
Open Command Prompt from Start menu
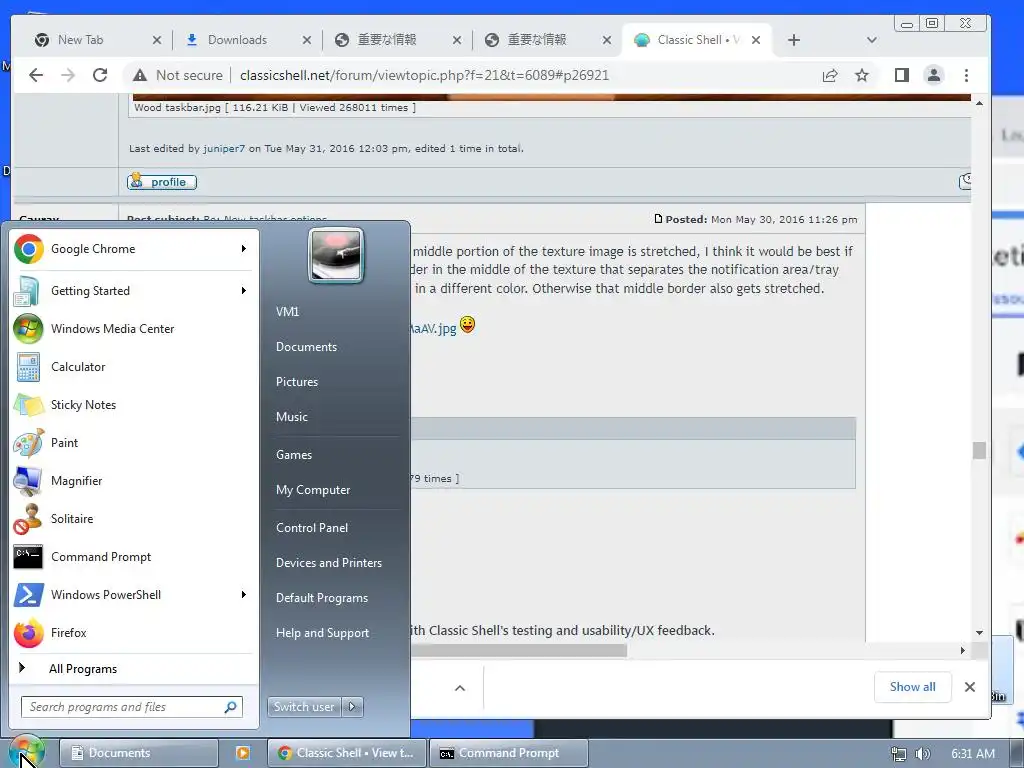(x=134, y=556)
